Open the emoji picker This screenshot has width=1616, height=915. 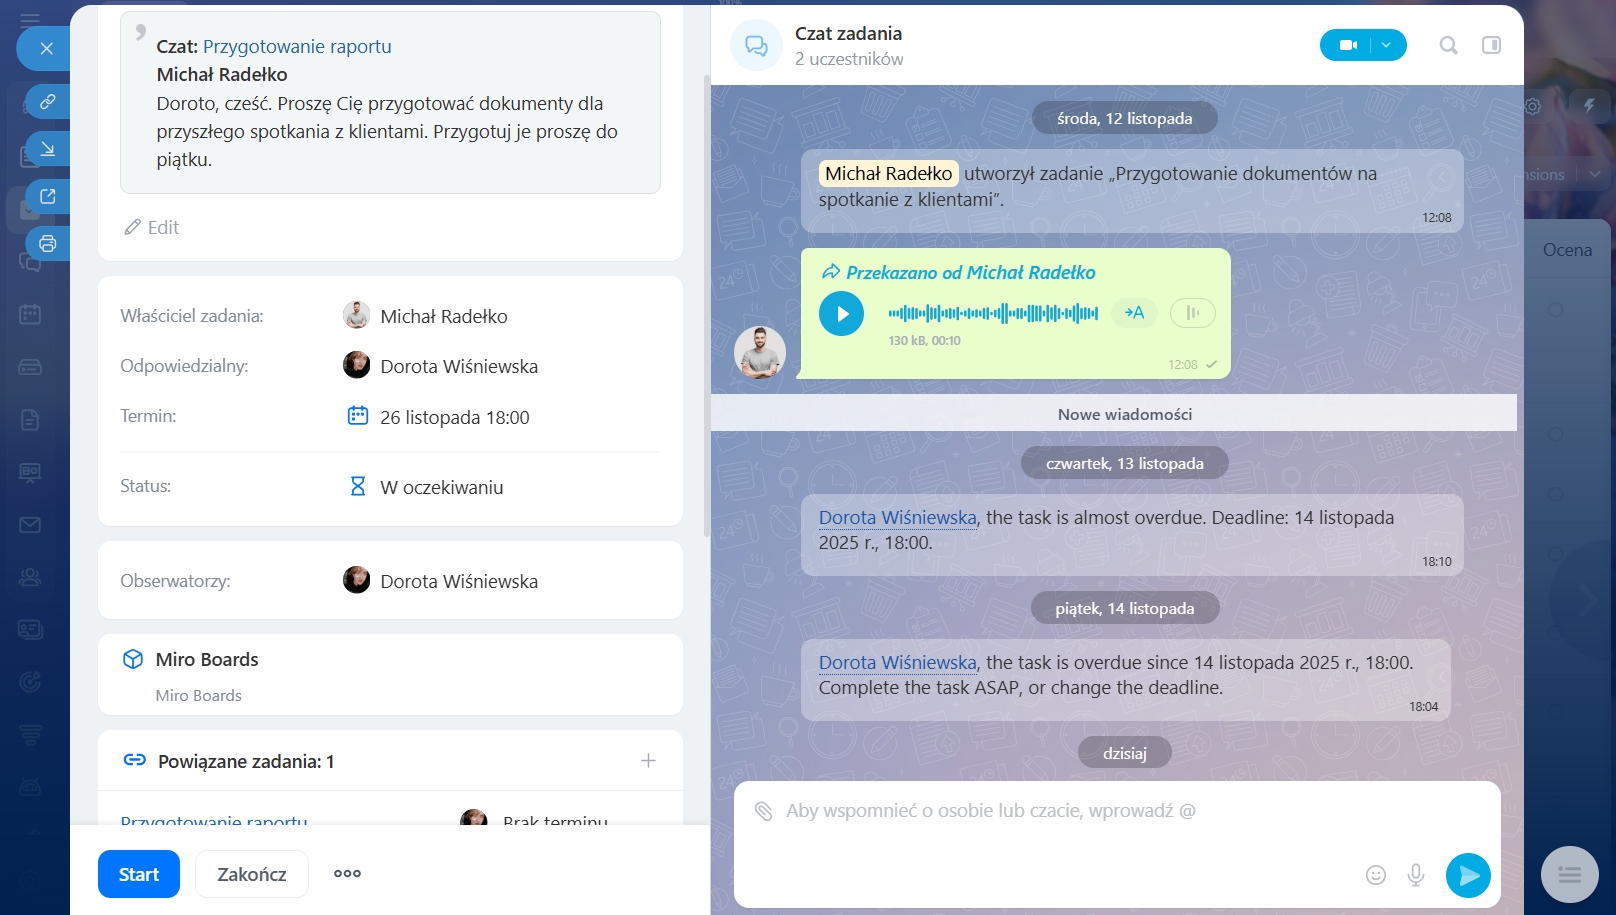coord(1376,875)
